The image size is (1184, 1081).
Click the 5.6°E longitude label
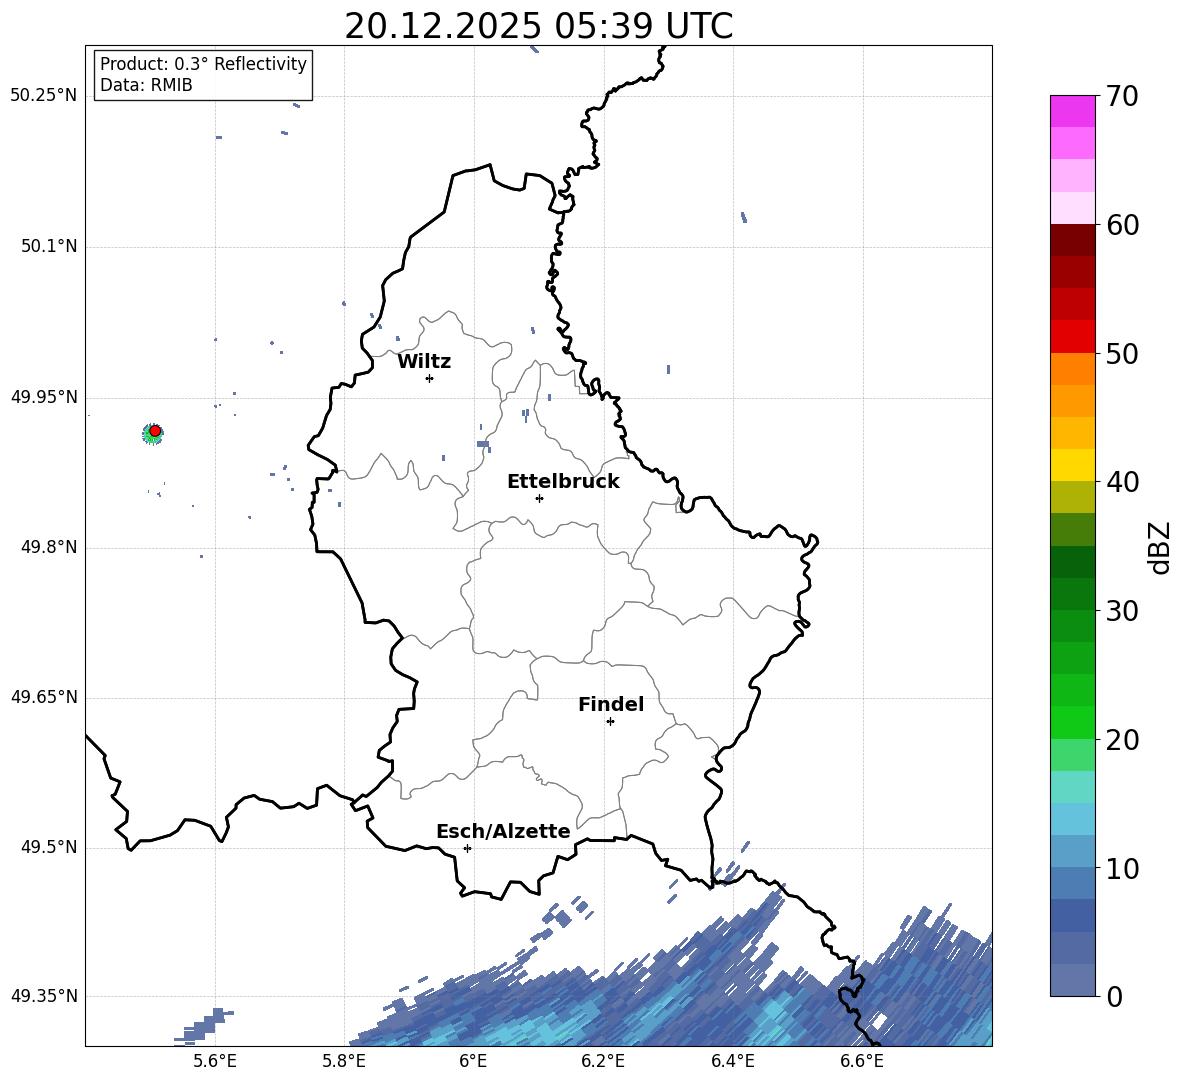point(215,1061)
